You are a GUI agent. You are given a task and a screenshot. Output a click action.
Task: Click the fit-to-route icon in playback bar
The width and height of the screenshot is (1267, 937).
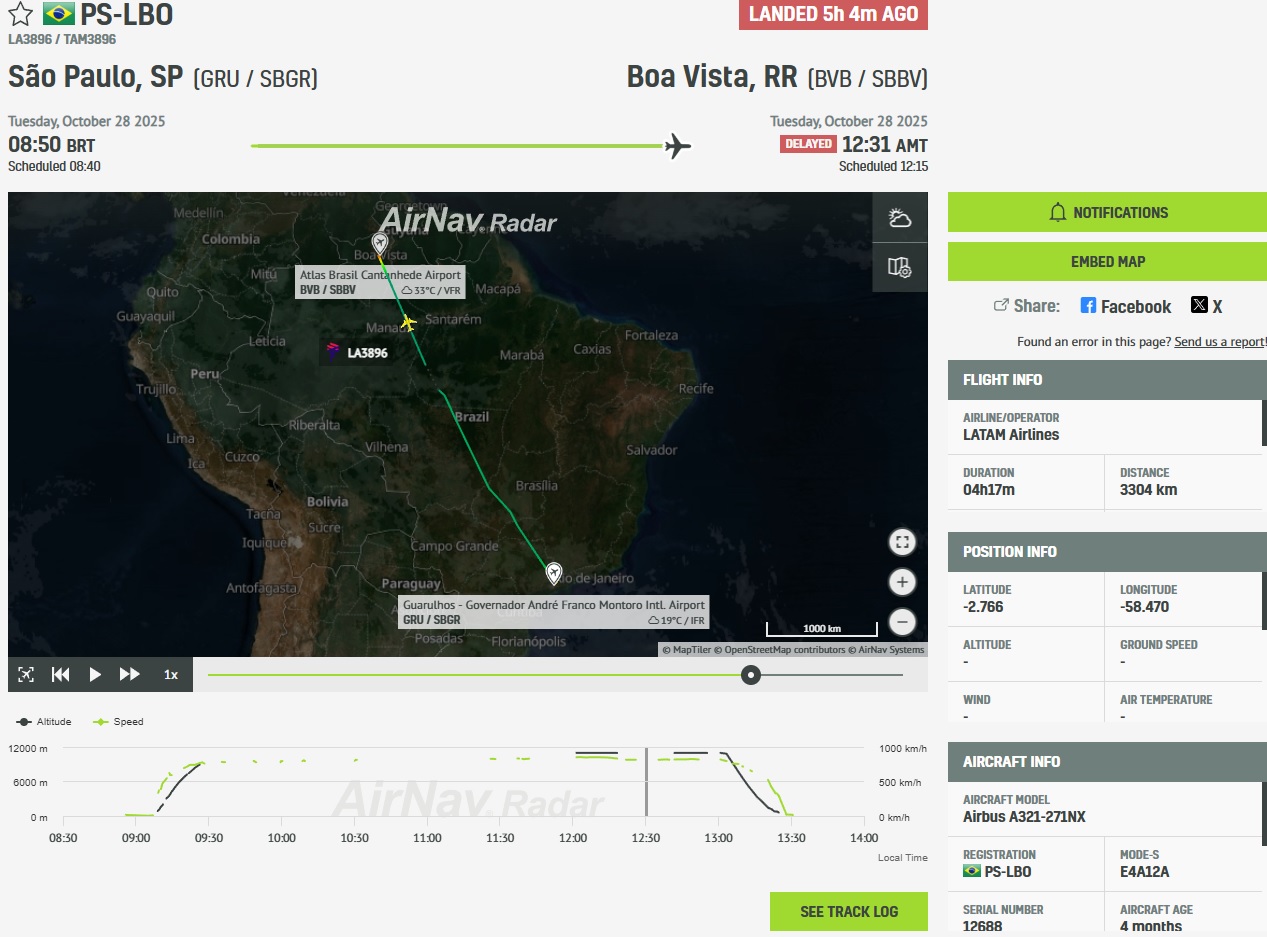point(26,674)
